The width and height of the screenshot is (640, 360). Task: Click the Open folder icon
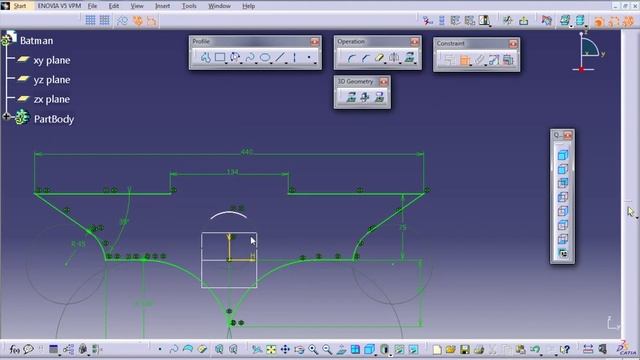tap(451, 349)
